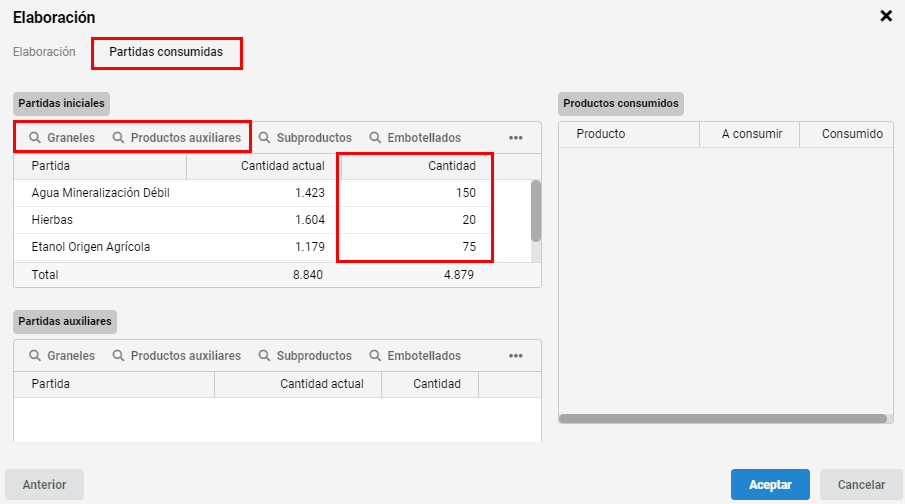The width and height of the screenshot is (905, 504).
Task: Click the Partidas iniciales vertical scrollbar
Action: (536, 211)
